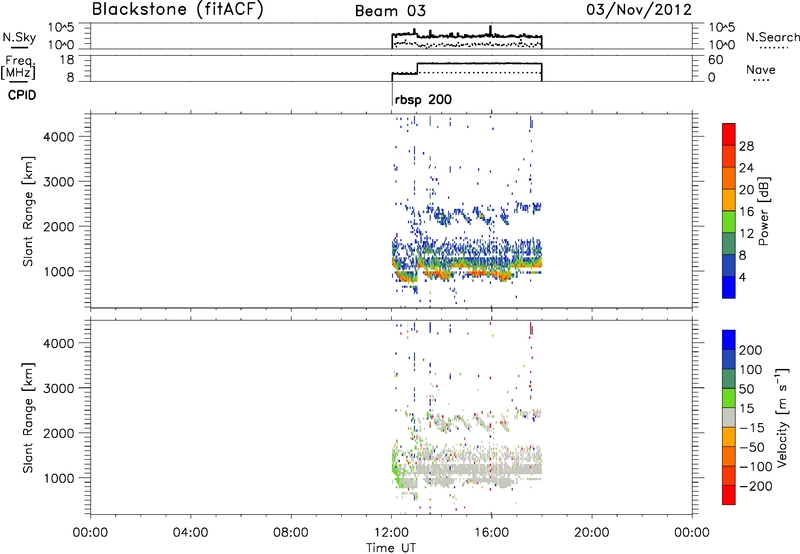Click the 'Freq. [MHz]' label
Viewport: 800px width, 554px height.
pos(18,67)
